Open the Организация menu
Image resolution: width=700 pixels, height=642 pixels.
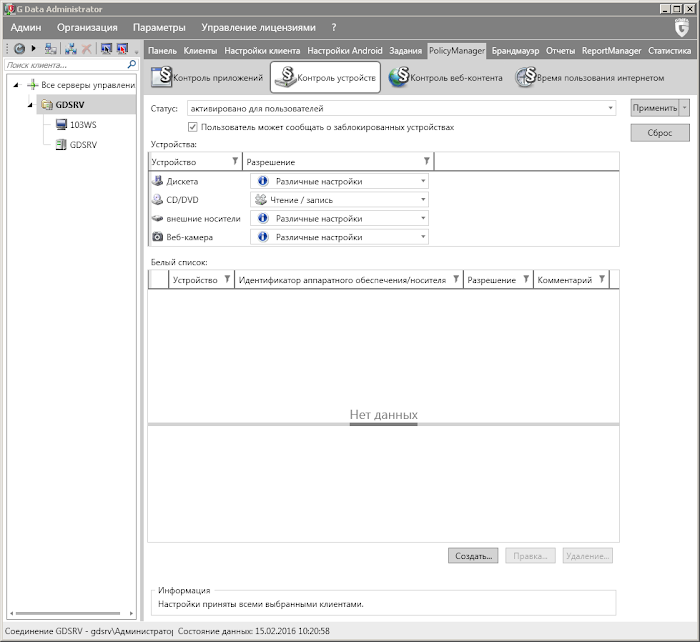point(87,28)
